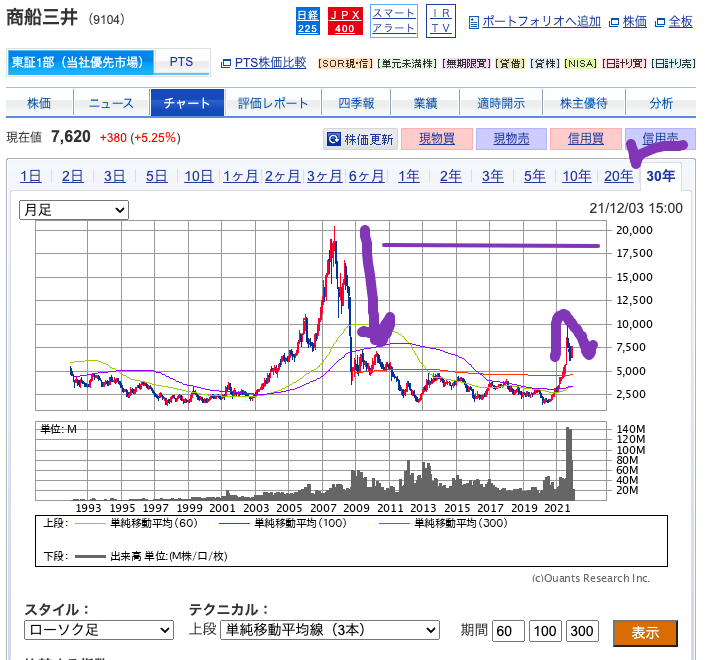This screenshot has width=706, height=660.
Task: Add stock via ポートフォリオへ追加 link
Action: pos(541,22)
